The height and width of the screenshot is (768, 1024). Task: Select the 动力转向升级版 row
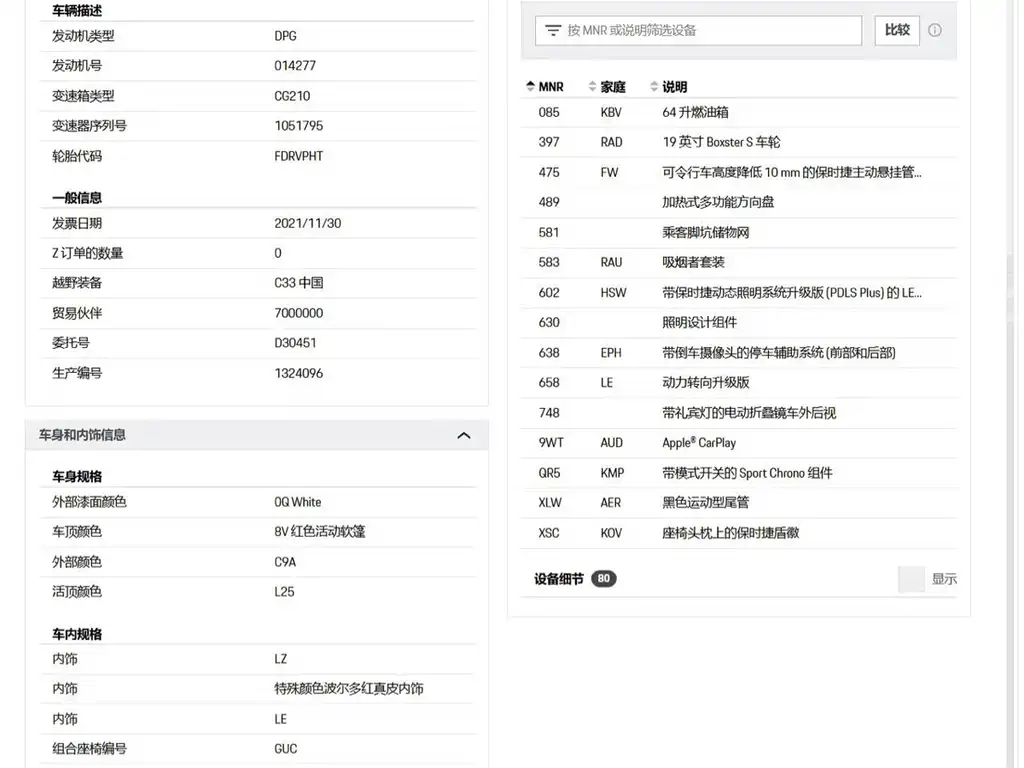click(739, 383)
